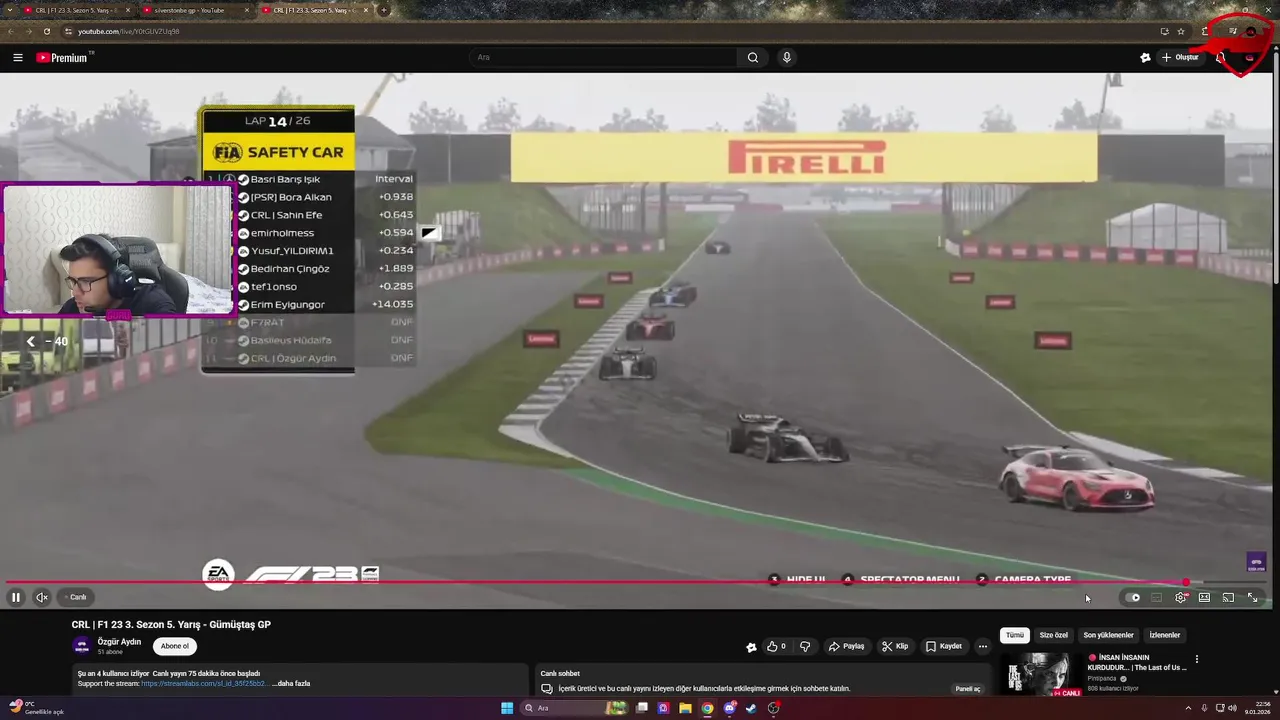Subscribe with the Abone ol button
The image size is (1280, 720).
pos(175,646)
